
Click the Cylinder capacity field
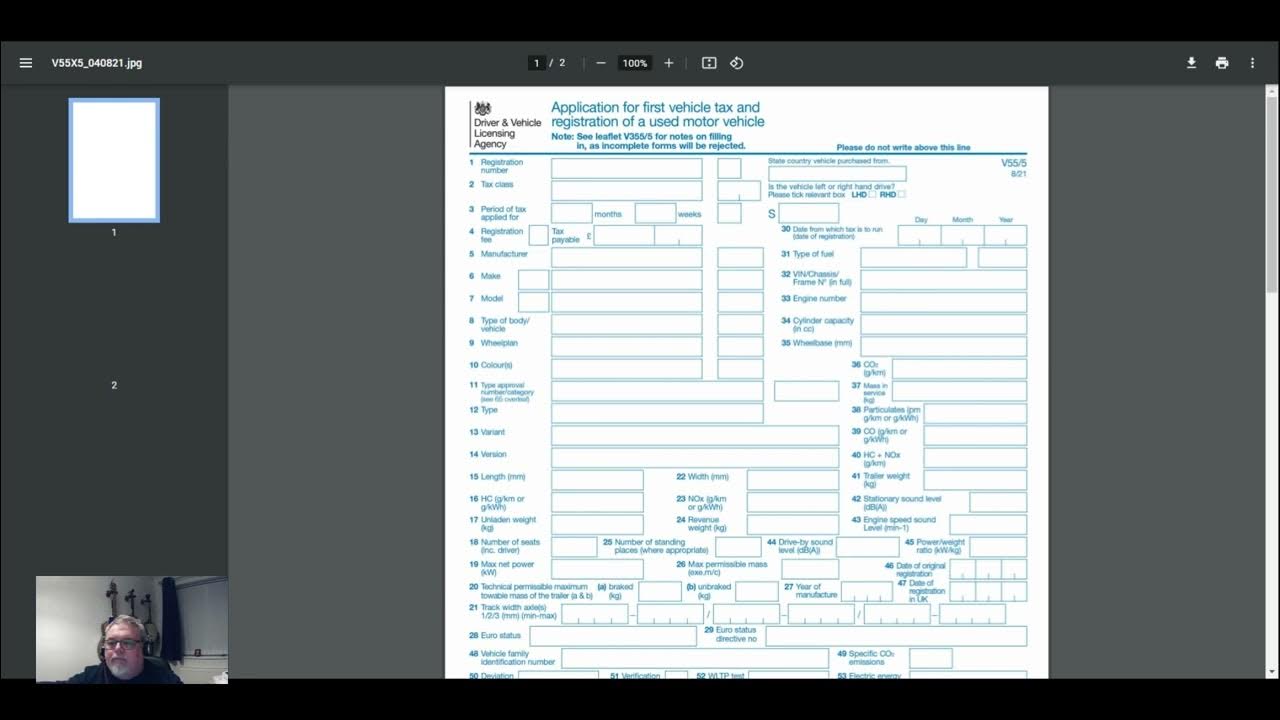pos(943,324)
